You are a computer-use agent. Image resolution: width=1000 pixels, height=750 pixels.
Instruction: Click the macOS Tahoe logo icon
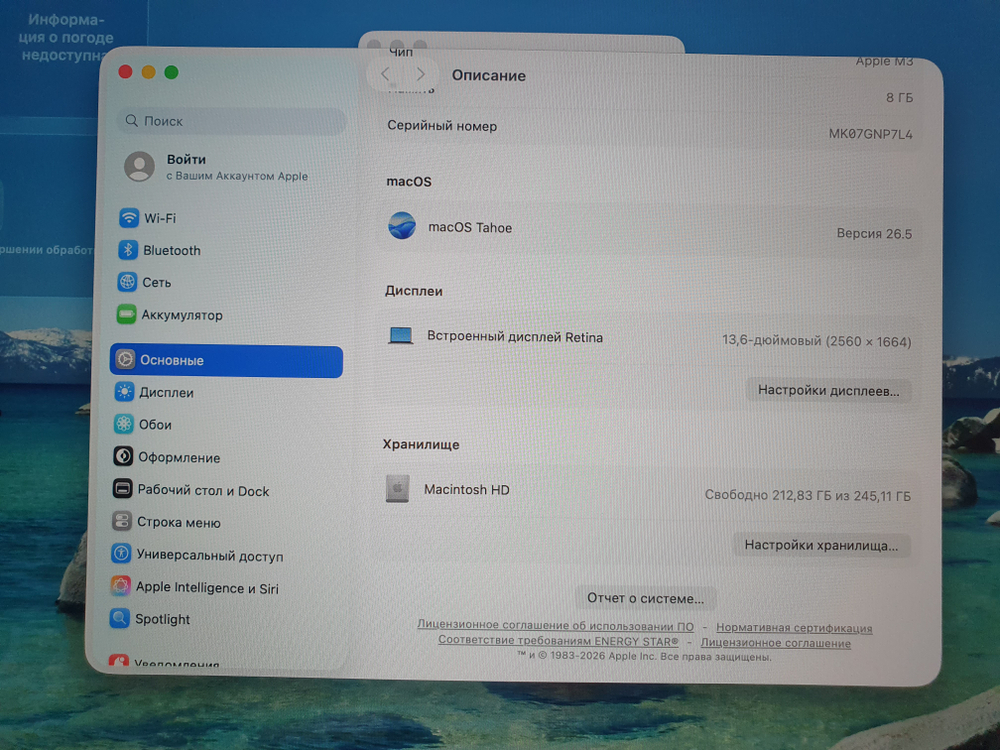[x=402, y=226]
